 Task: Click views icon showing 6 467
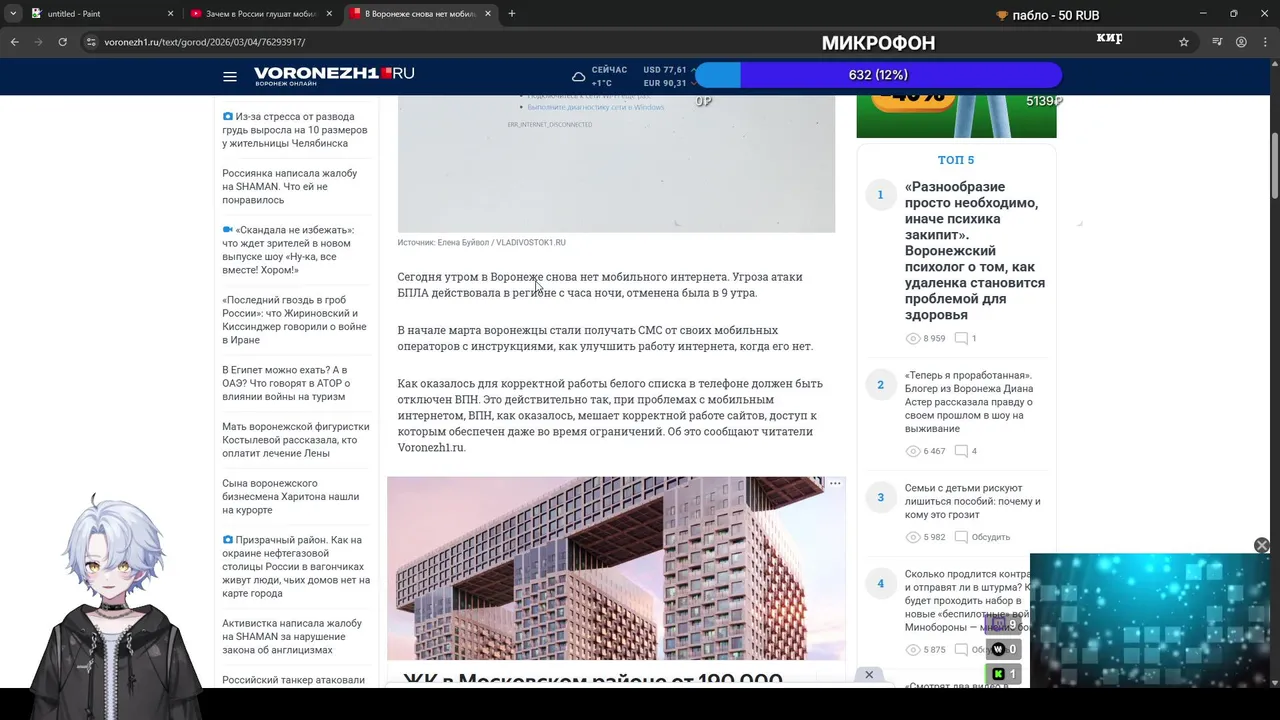pos(912,452)
